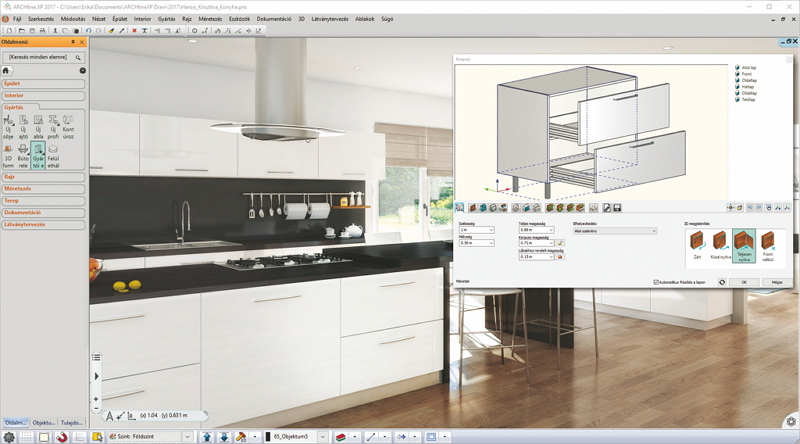Image resolution: width=800 pixels, height=444 pixels.
Task: Expand the Interior section in side menu
Action: [43, 95]
